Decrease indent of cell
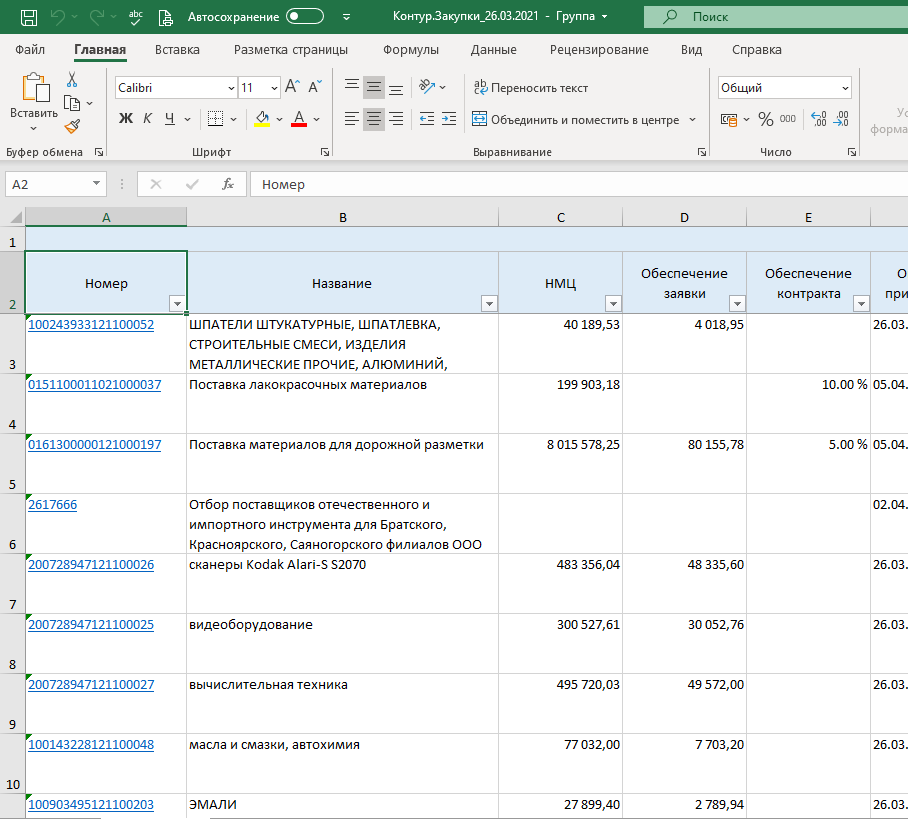 (x=427, y=119)
